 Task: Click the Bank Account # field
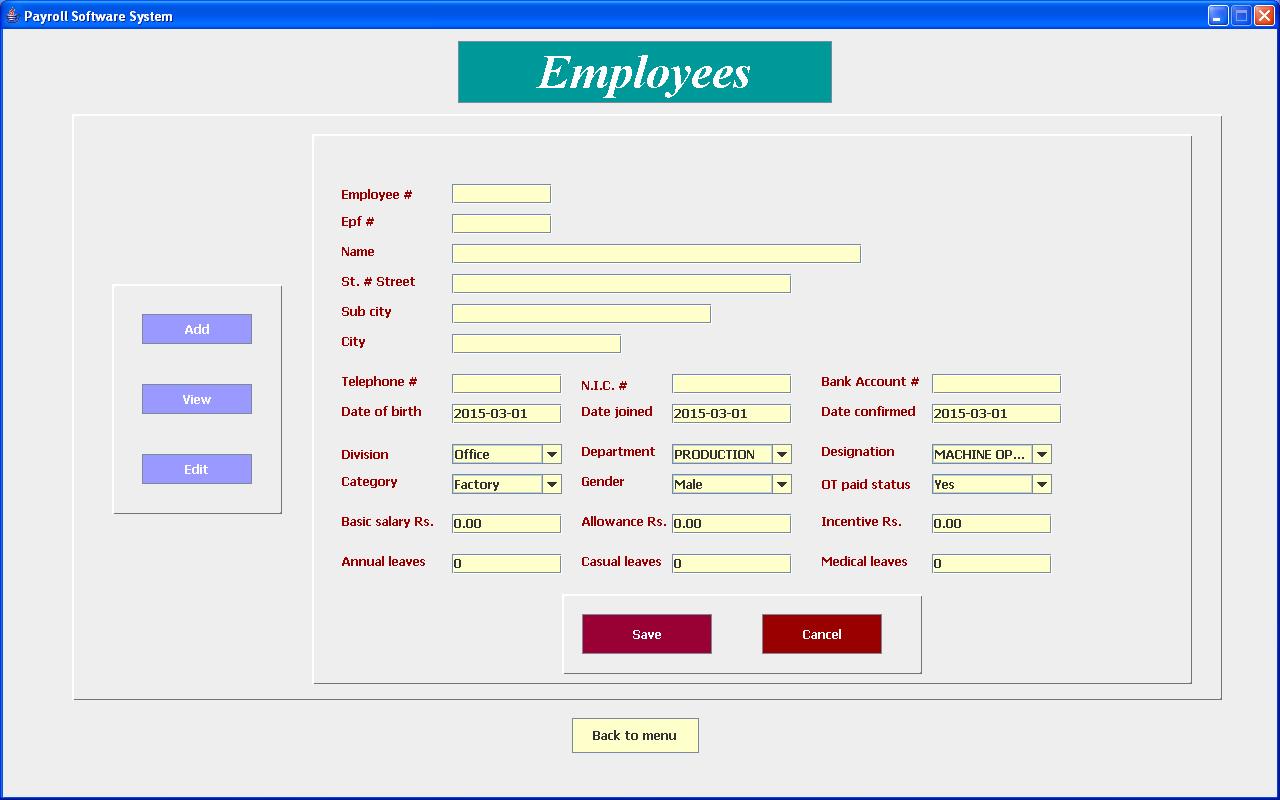995,383
